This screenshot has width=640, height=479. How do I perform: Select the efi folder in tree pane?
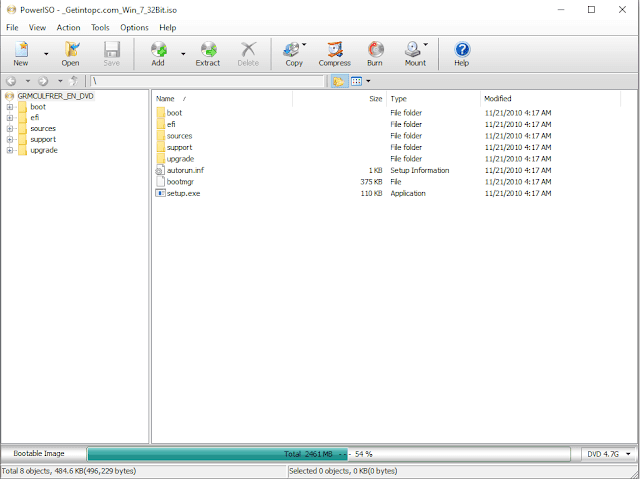click(35, 118)
